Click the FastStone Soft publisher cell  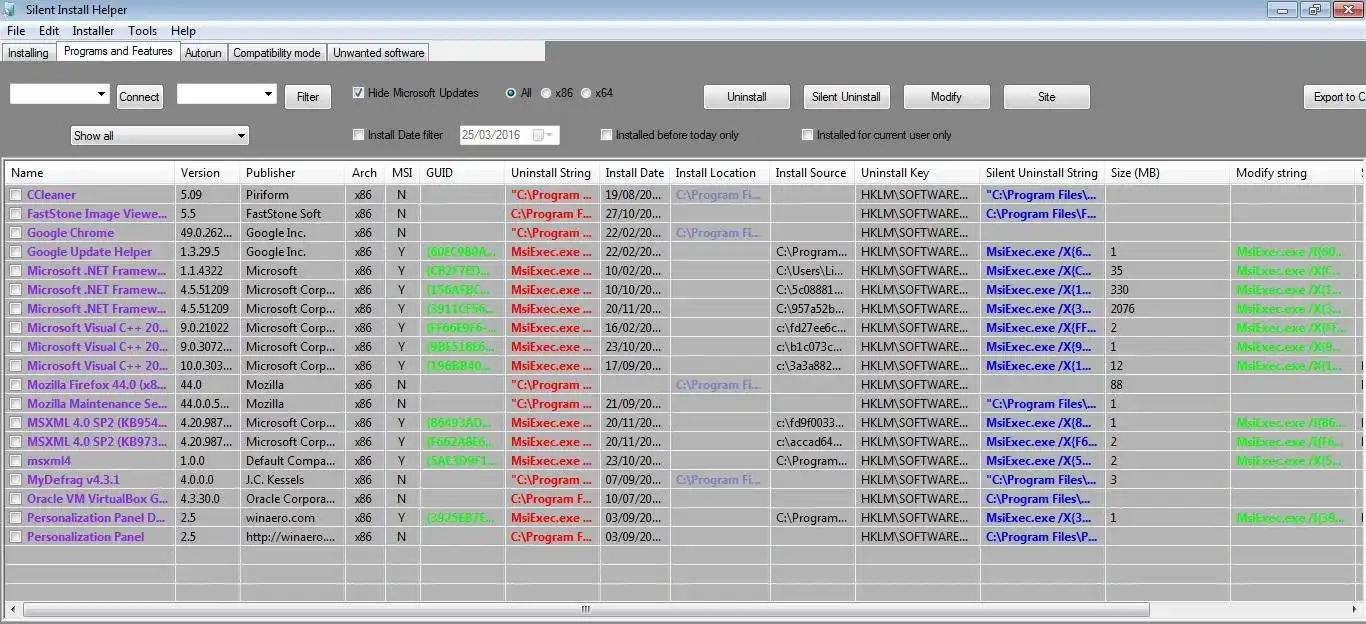click(284, 214)
